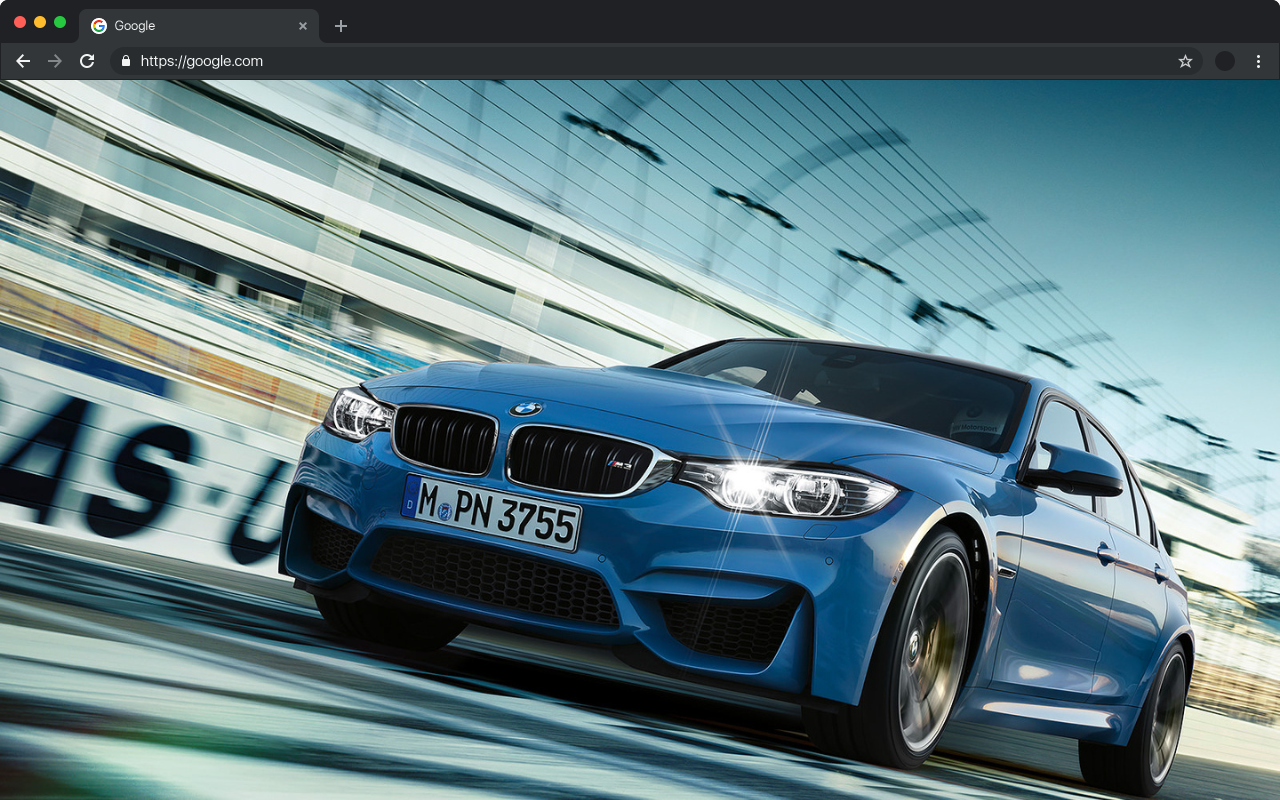The image size is (1280, 800).
Task: Open a new tab with the plus button
Action: [341, 25]
